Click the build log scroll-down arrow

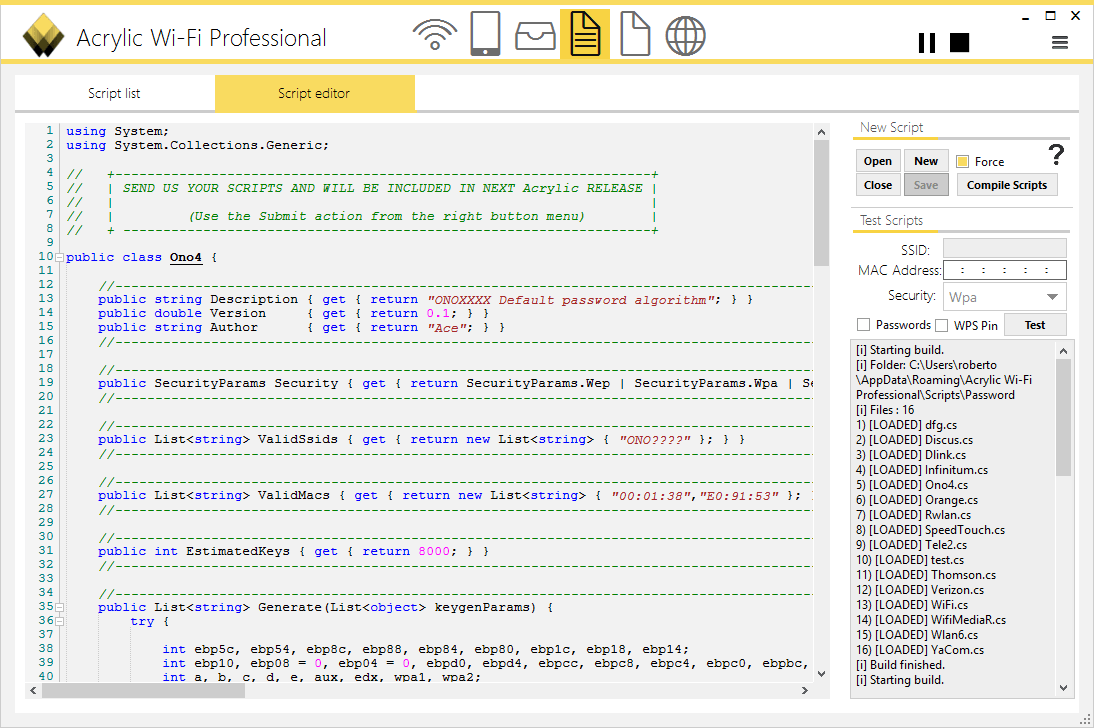[1063, 688]
